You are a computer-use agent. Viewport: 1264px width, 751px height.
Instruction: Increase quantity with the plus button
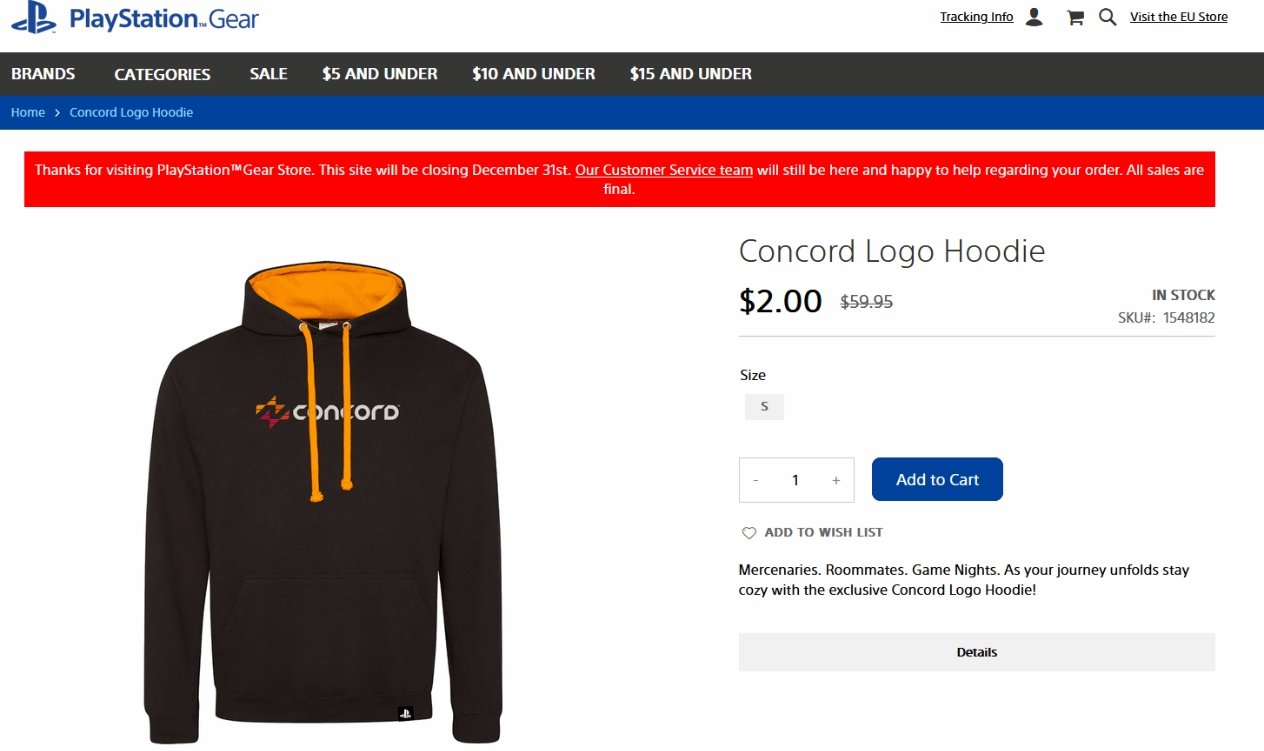point(836,480)
